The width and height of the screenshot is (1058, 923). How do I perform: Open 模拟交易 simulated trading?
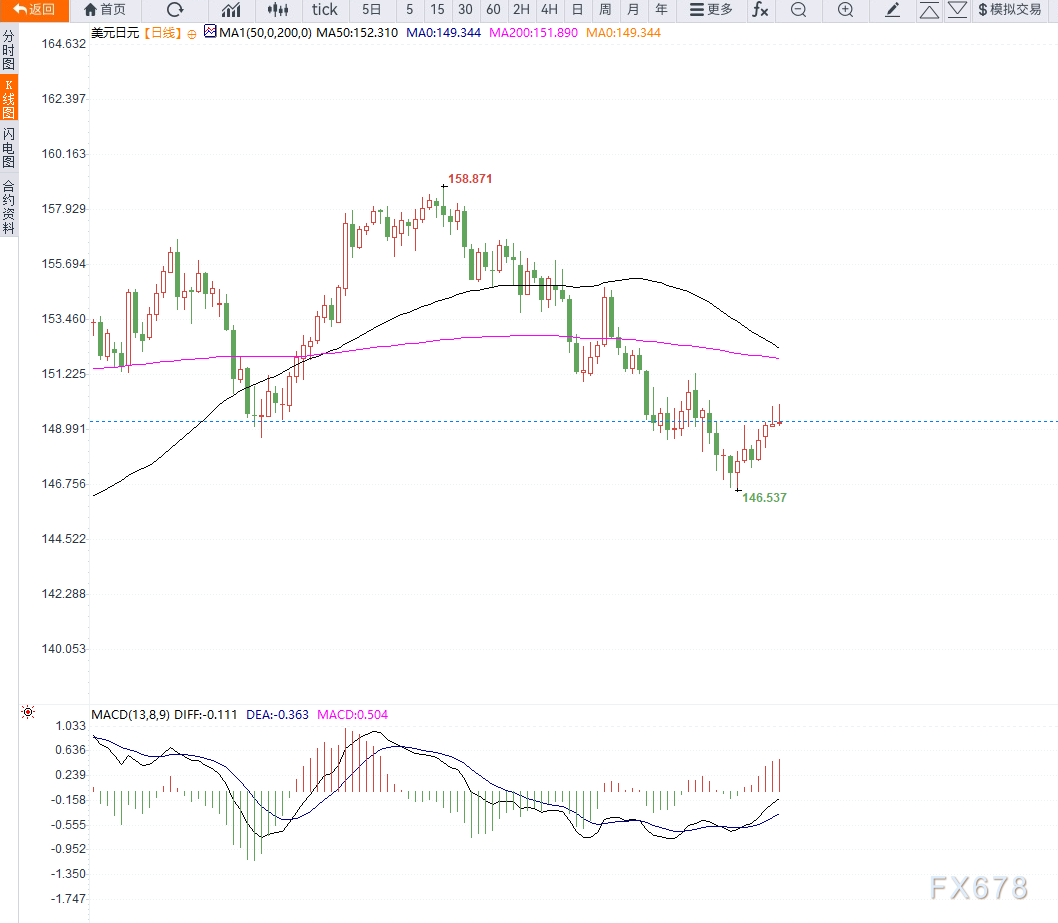click(1010, 9)
